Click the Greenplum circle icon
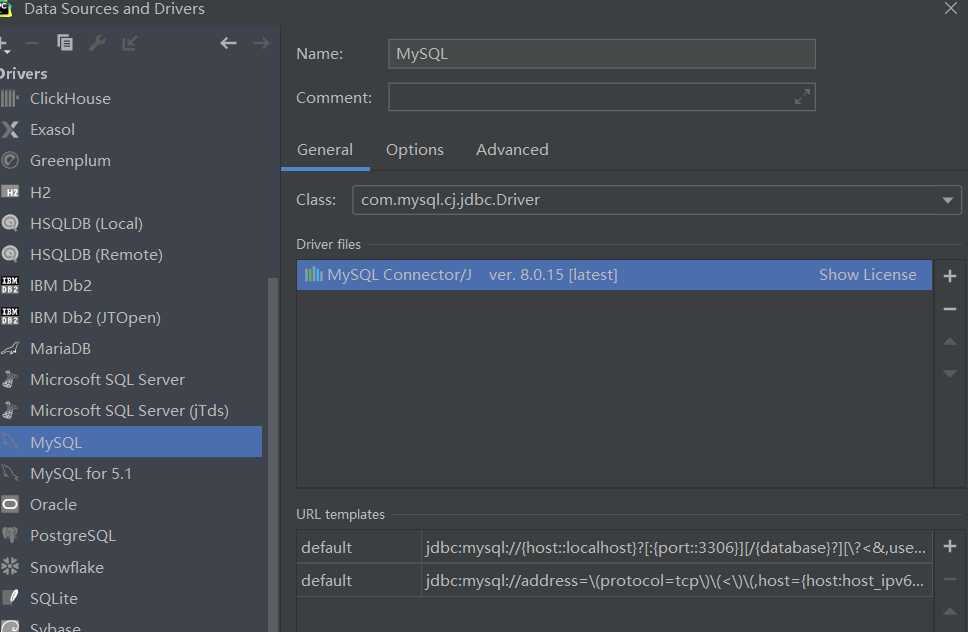Viewport: 968px width, 632px height. coord(9,161)
